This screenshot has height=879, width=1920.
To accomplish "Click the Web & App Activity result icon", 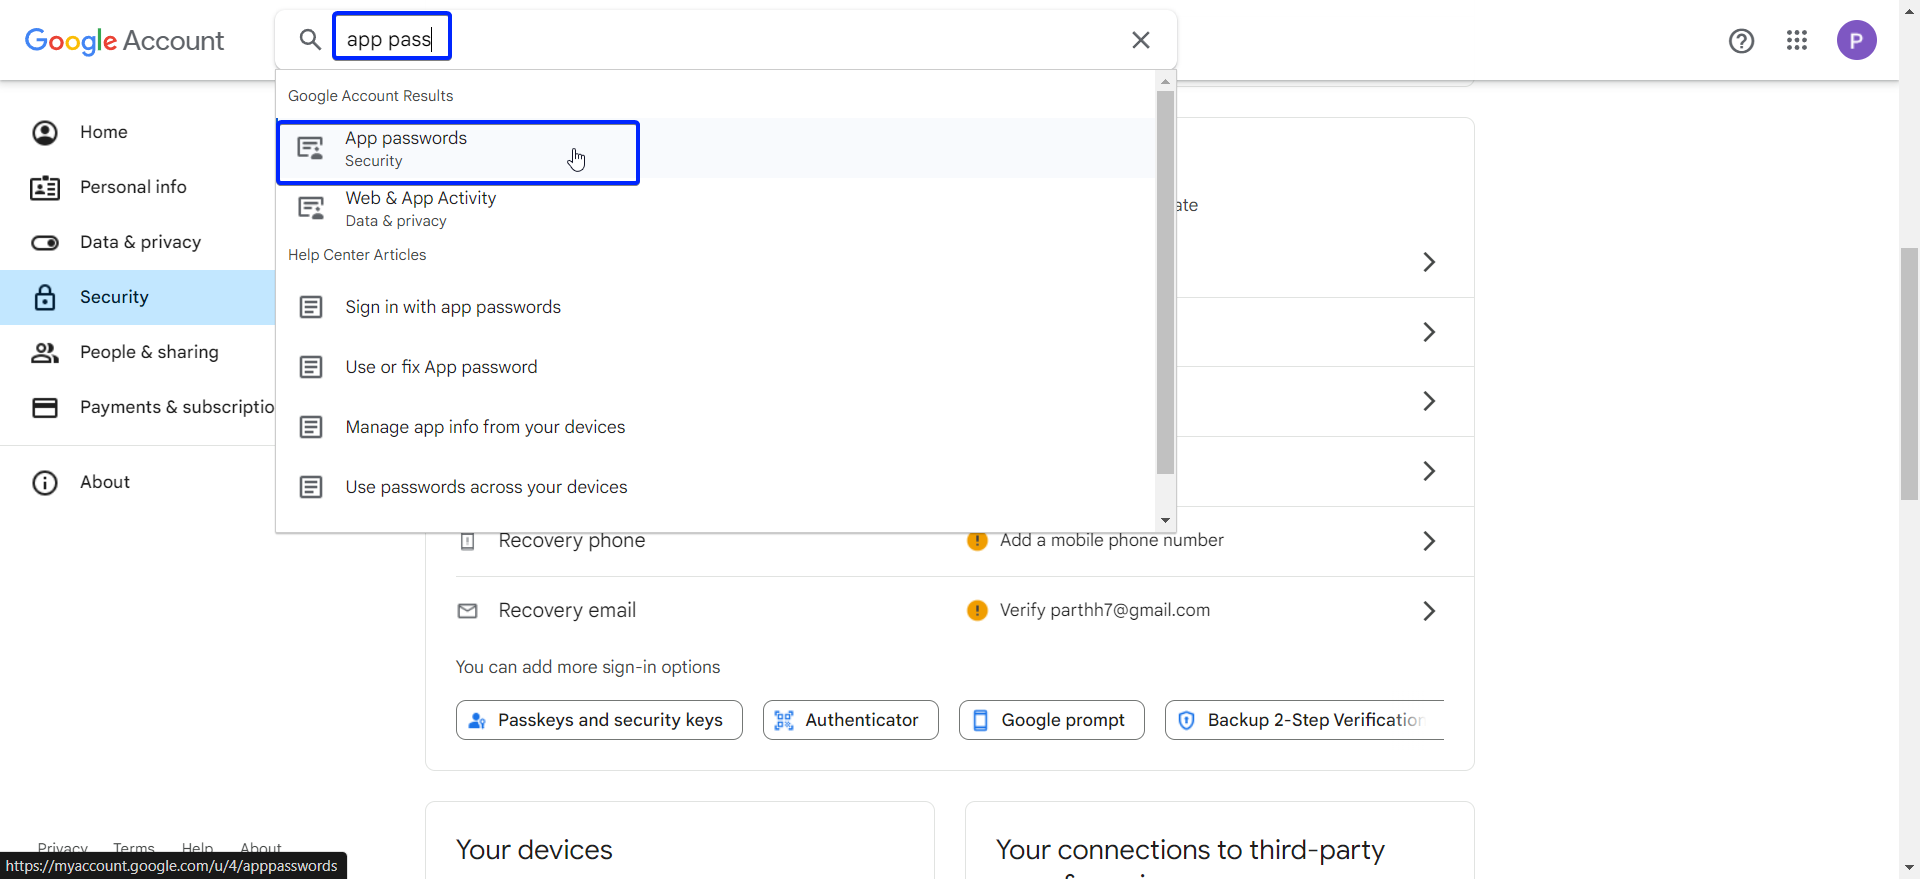I will pyautogui.click(x=311, y=208).
